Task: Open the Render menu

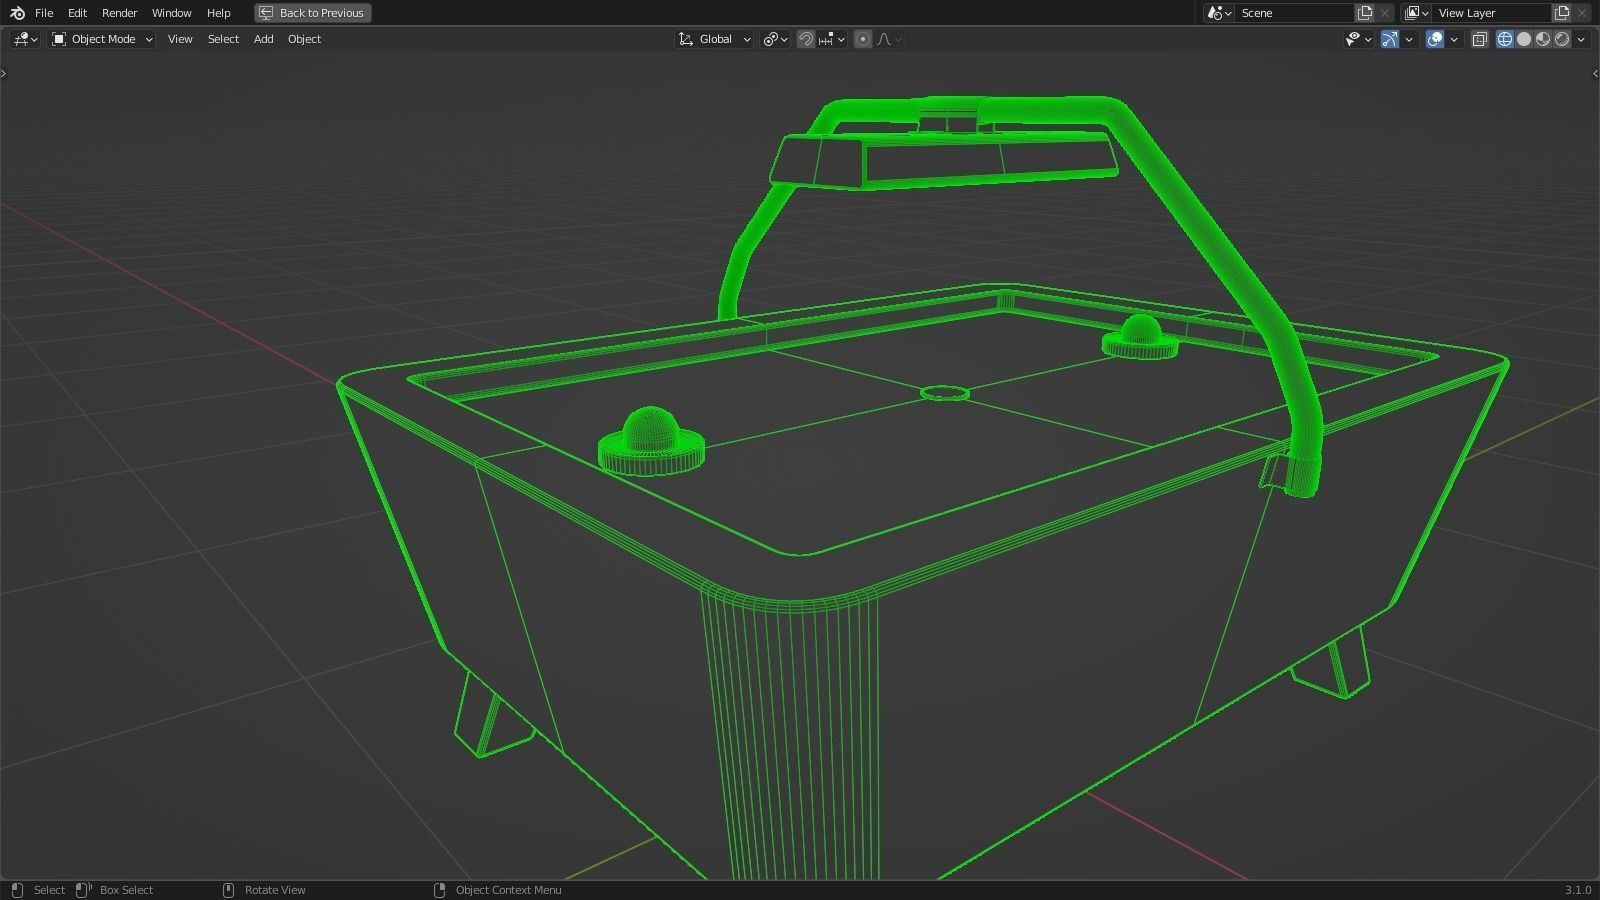Action: pyautogui.click(x=119, y=13)
